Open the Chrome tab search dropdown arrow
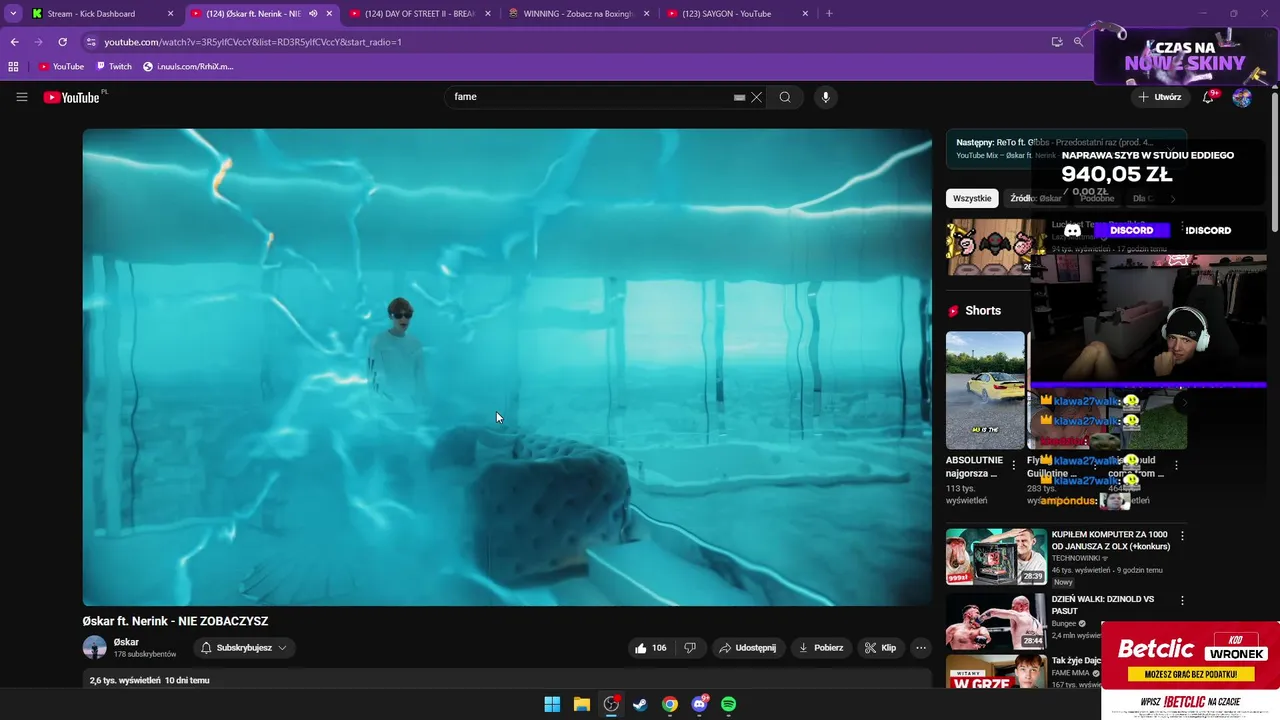The width and height of the screenshot is (1280, 720). [x=13, y=14]
